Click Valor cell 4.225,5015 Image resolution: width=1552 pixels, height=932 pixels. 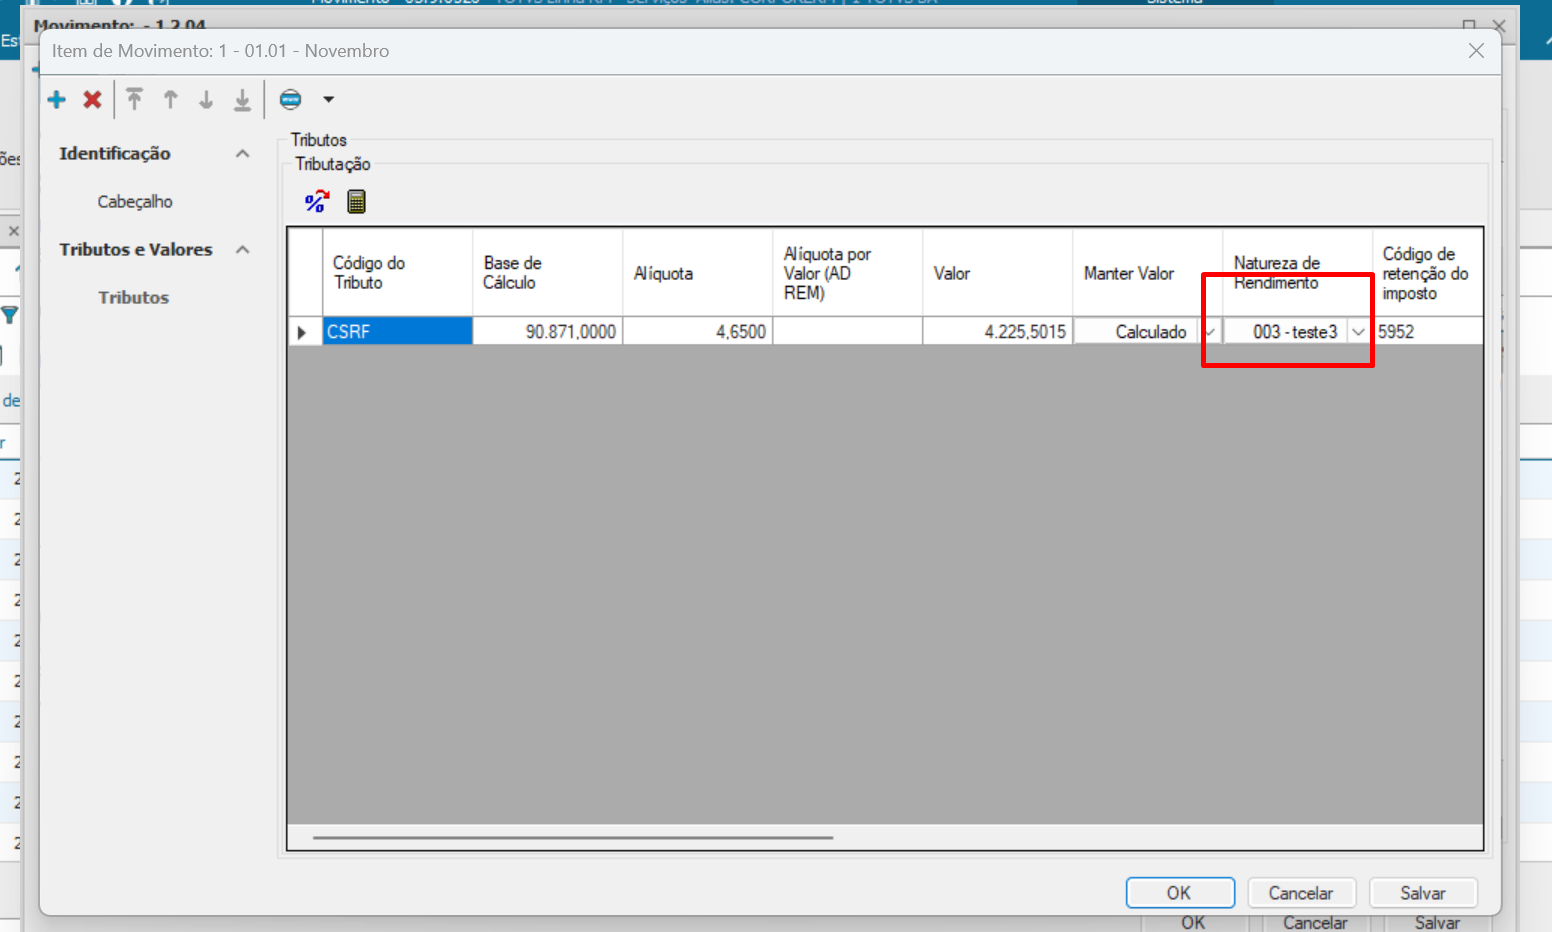coord(998,331)
